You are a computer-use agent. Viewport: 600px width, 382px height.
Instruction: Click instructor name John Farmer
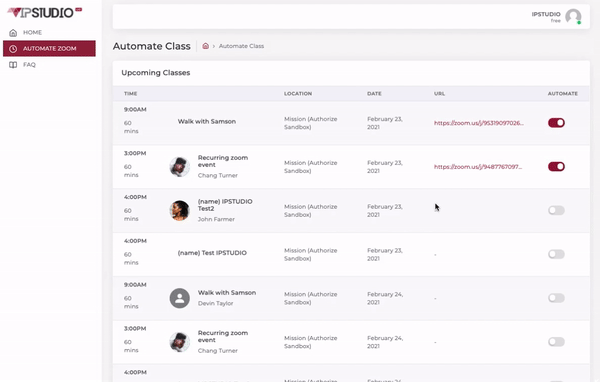click(216, 219)
